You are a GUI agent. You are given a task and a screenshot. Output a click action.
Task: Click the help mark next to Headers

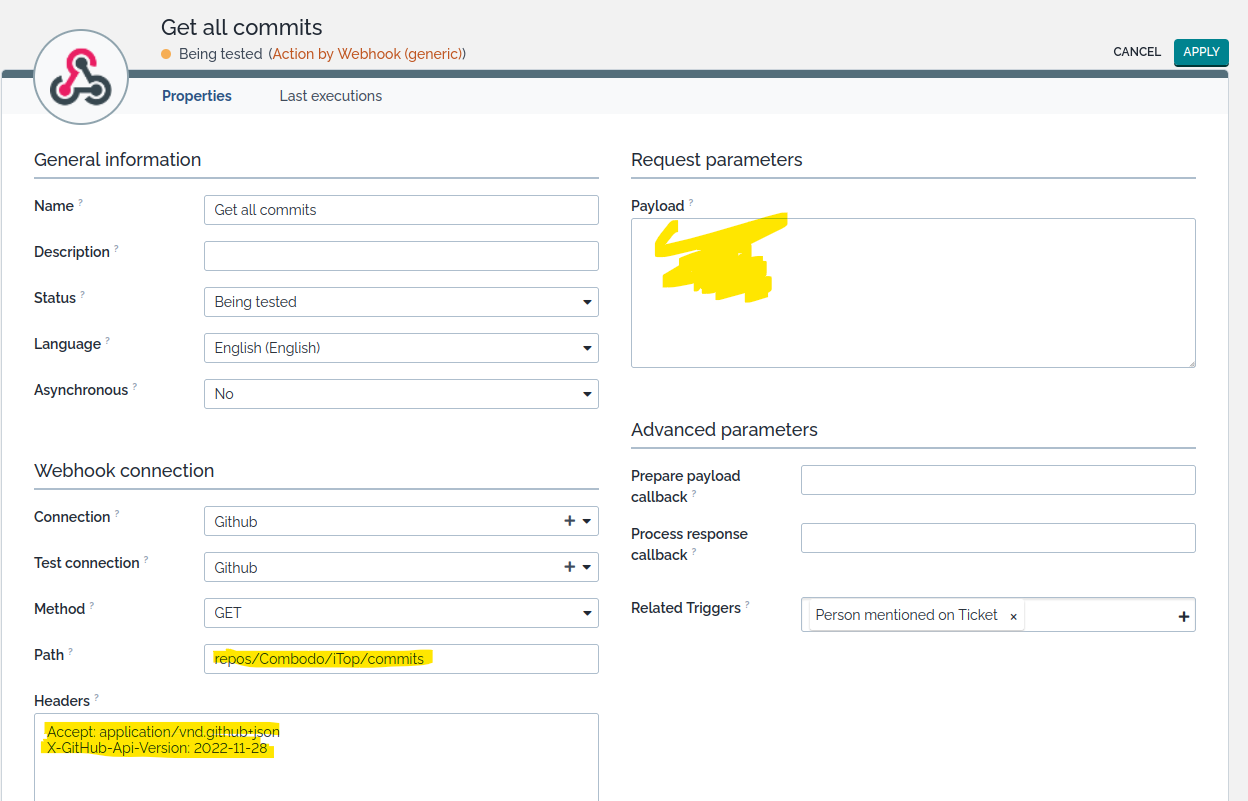click(x=97, y=698)
